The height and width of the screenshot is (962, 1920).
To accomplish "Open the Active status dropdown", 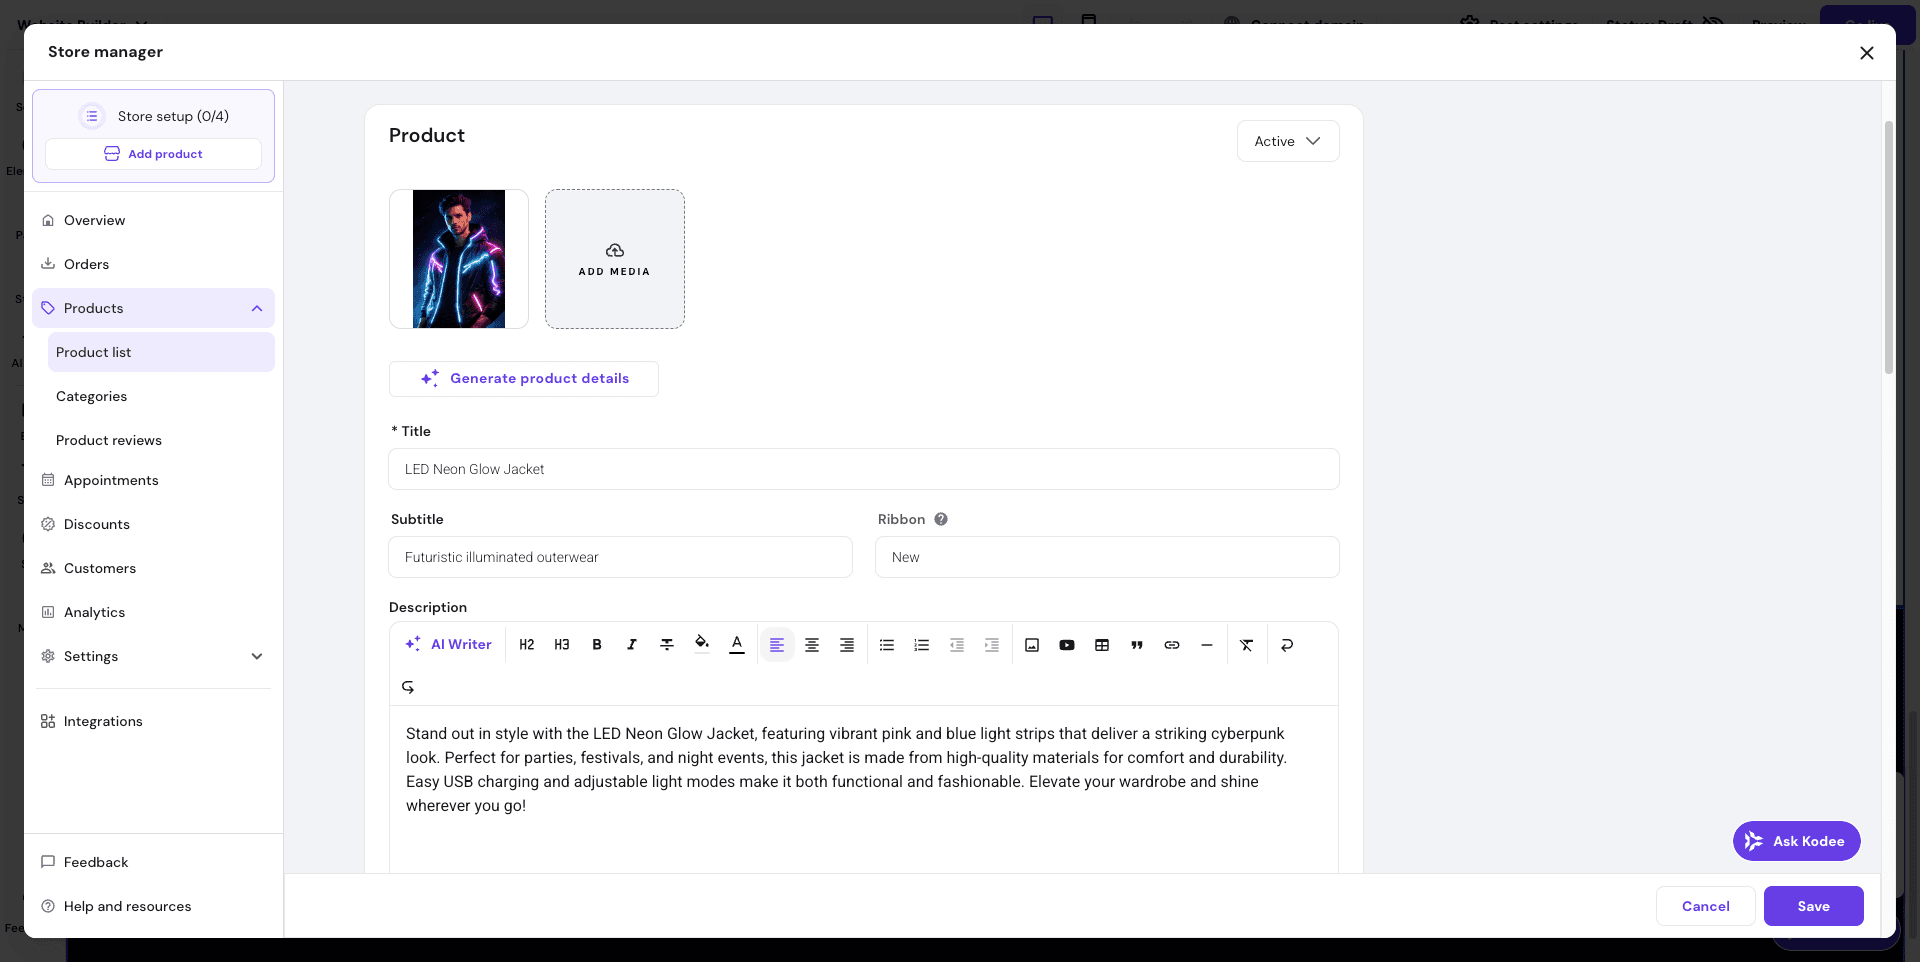I will click(1287, 141).
